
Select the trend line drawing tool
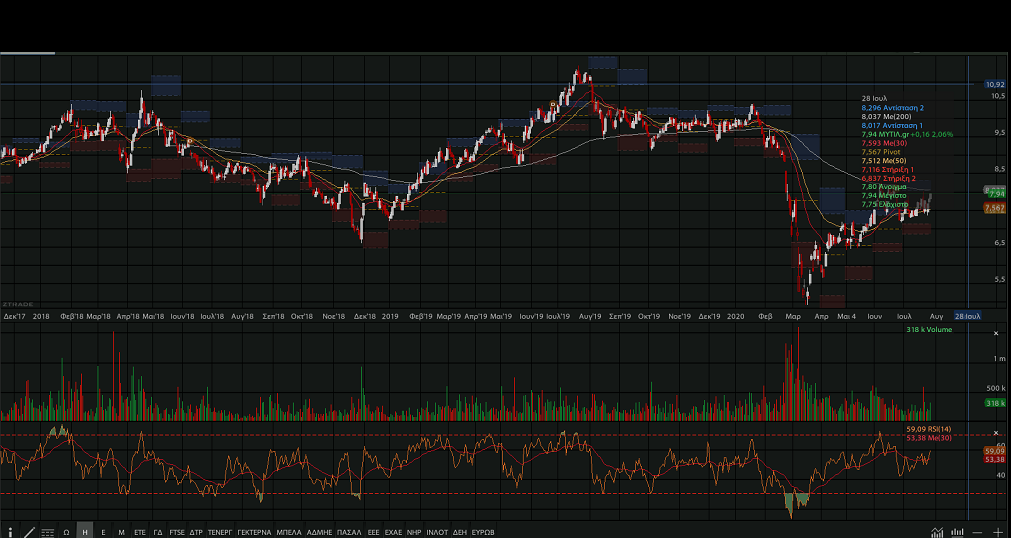[x=29, y=531]
